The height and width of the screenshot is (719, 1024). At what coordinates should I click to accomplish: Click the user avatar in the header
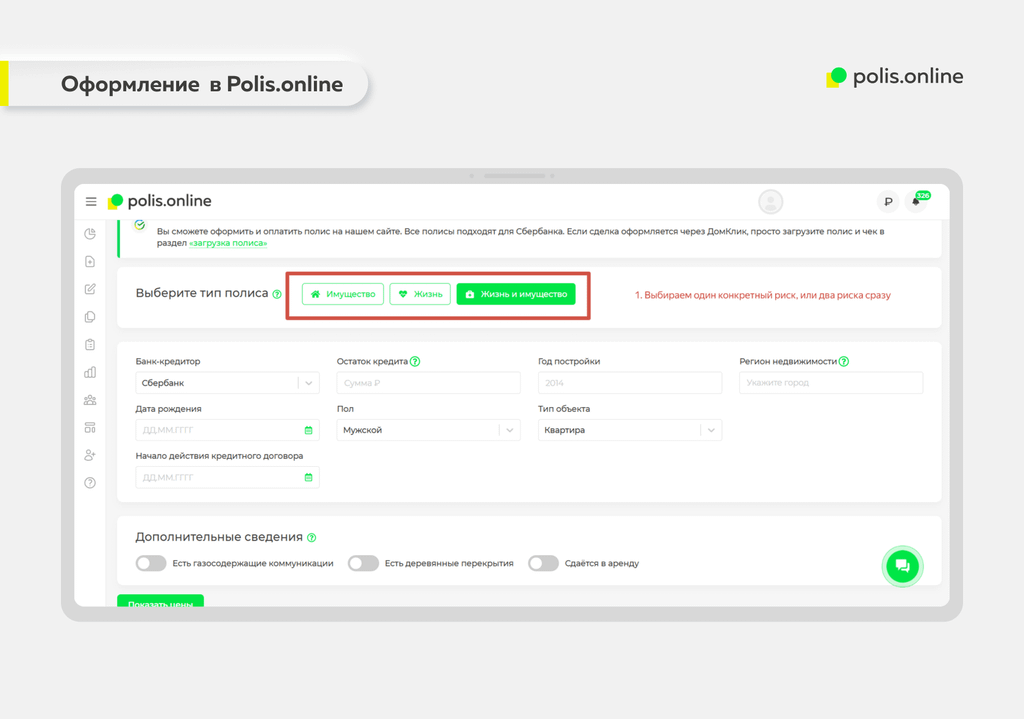point(771,202)
